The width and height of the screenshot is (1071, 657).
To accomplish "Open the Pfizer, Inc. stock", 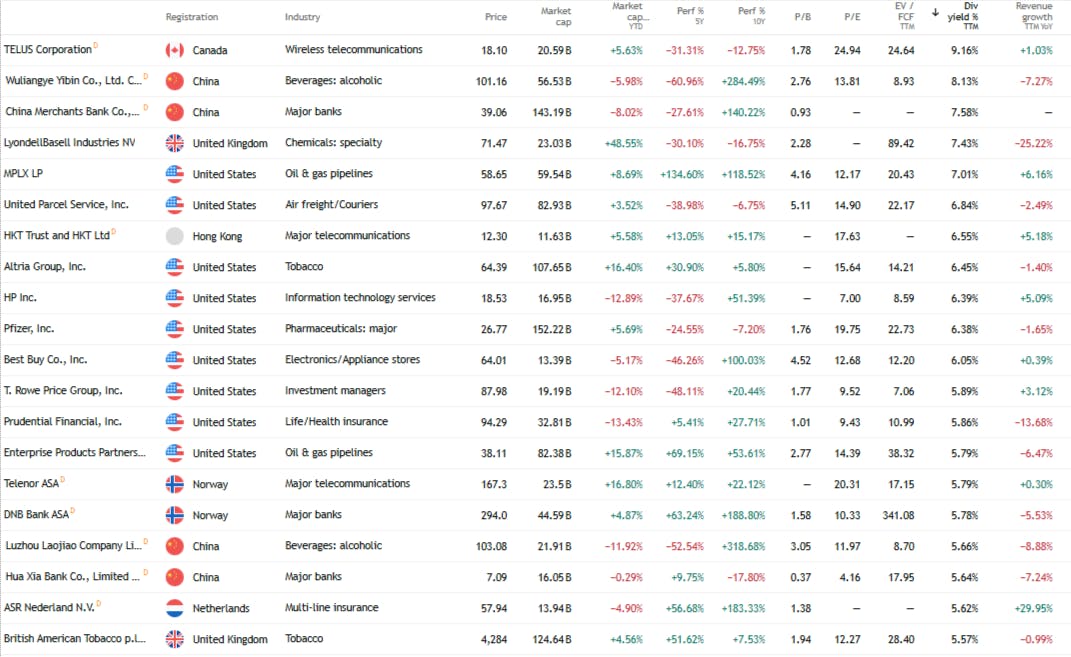I will point(29,328).
